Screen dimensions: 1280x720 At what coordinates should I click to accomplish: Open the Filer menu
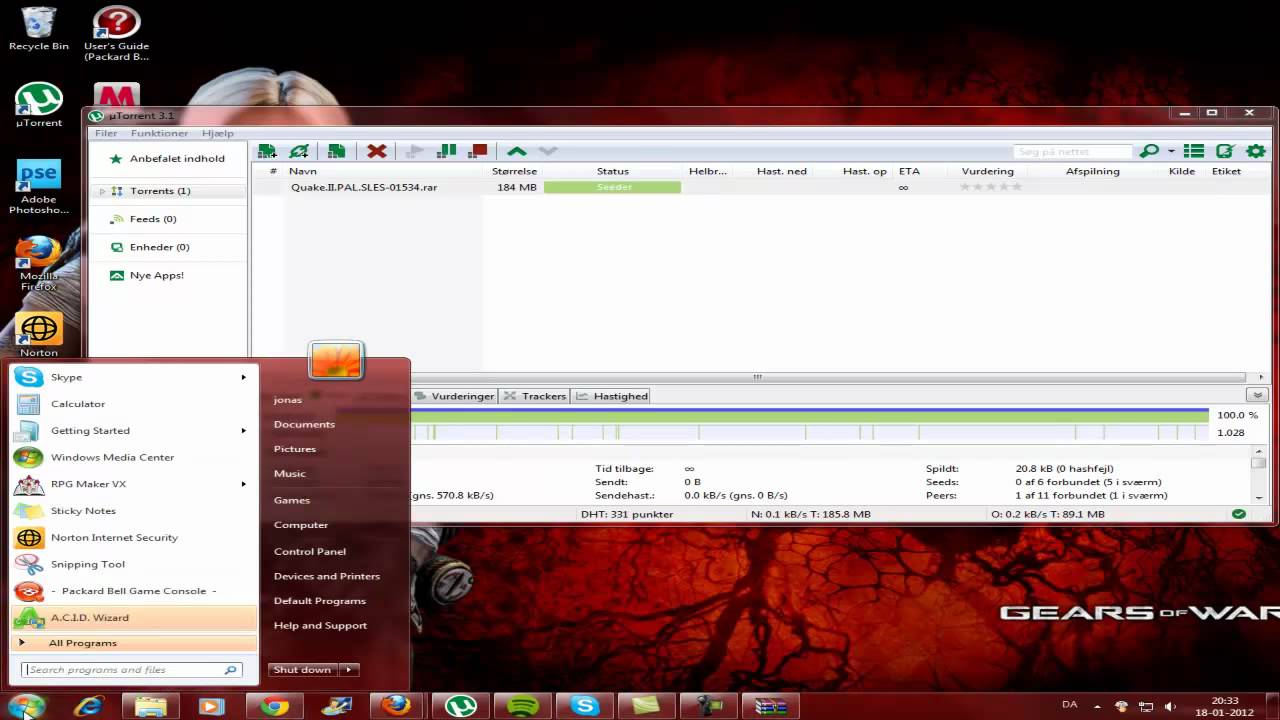[106, 133]
